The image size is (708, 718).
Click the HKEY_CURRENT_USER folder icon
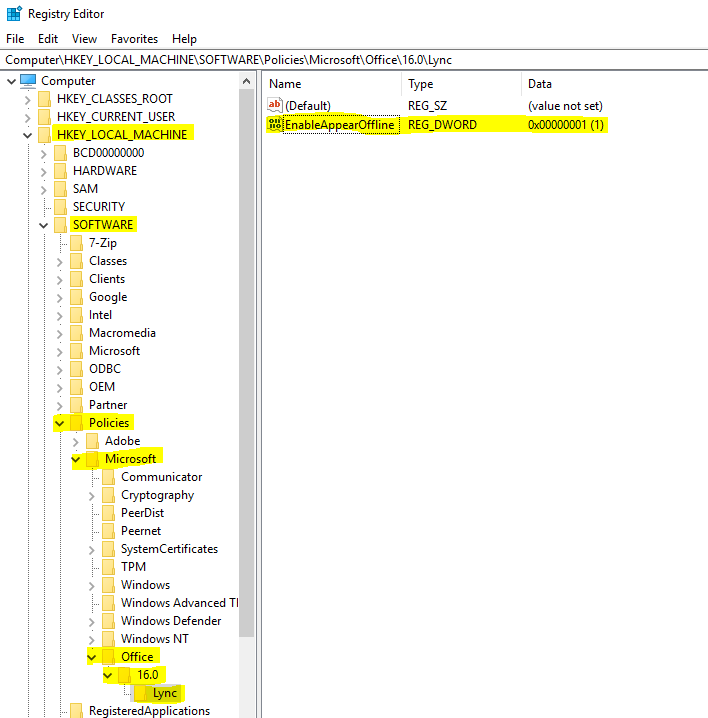pyautogui.click(x=44, y=117)
